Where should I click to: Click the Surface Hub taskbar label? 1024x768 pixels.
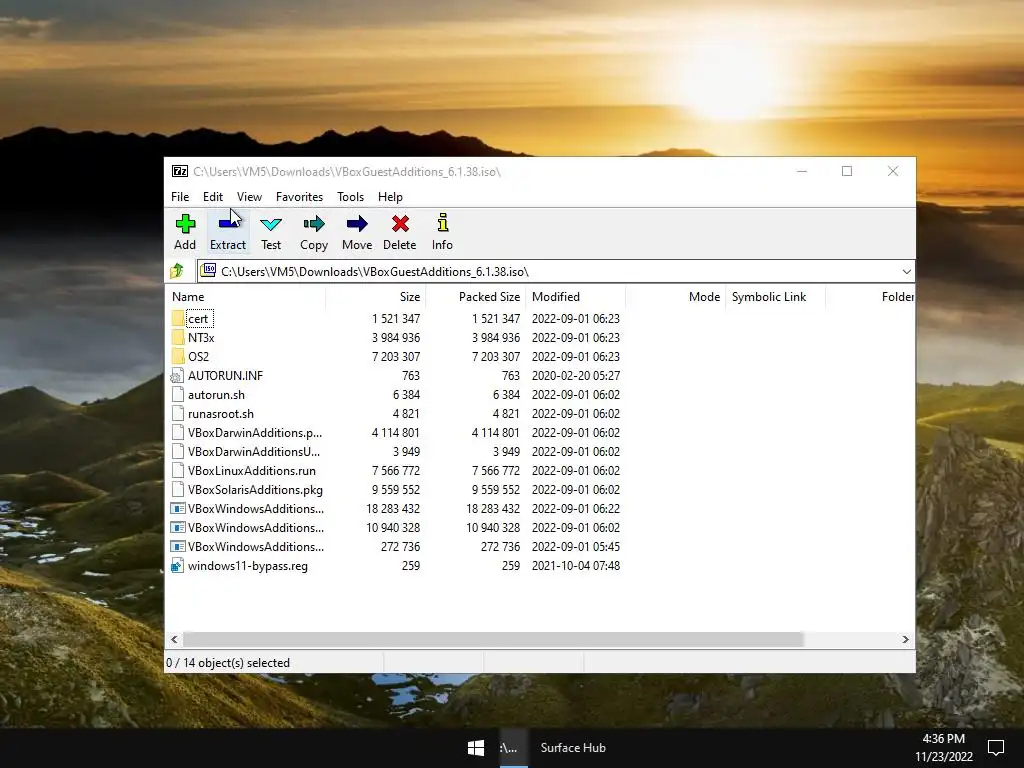click(573, 748)
